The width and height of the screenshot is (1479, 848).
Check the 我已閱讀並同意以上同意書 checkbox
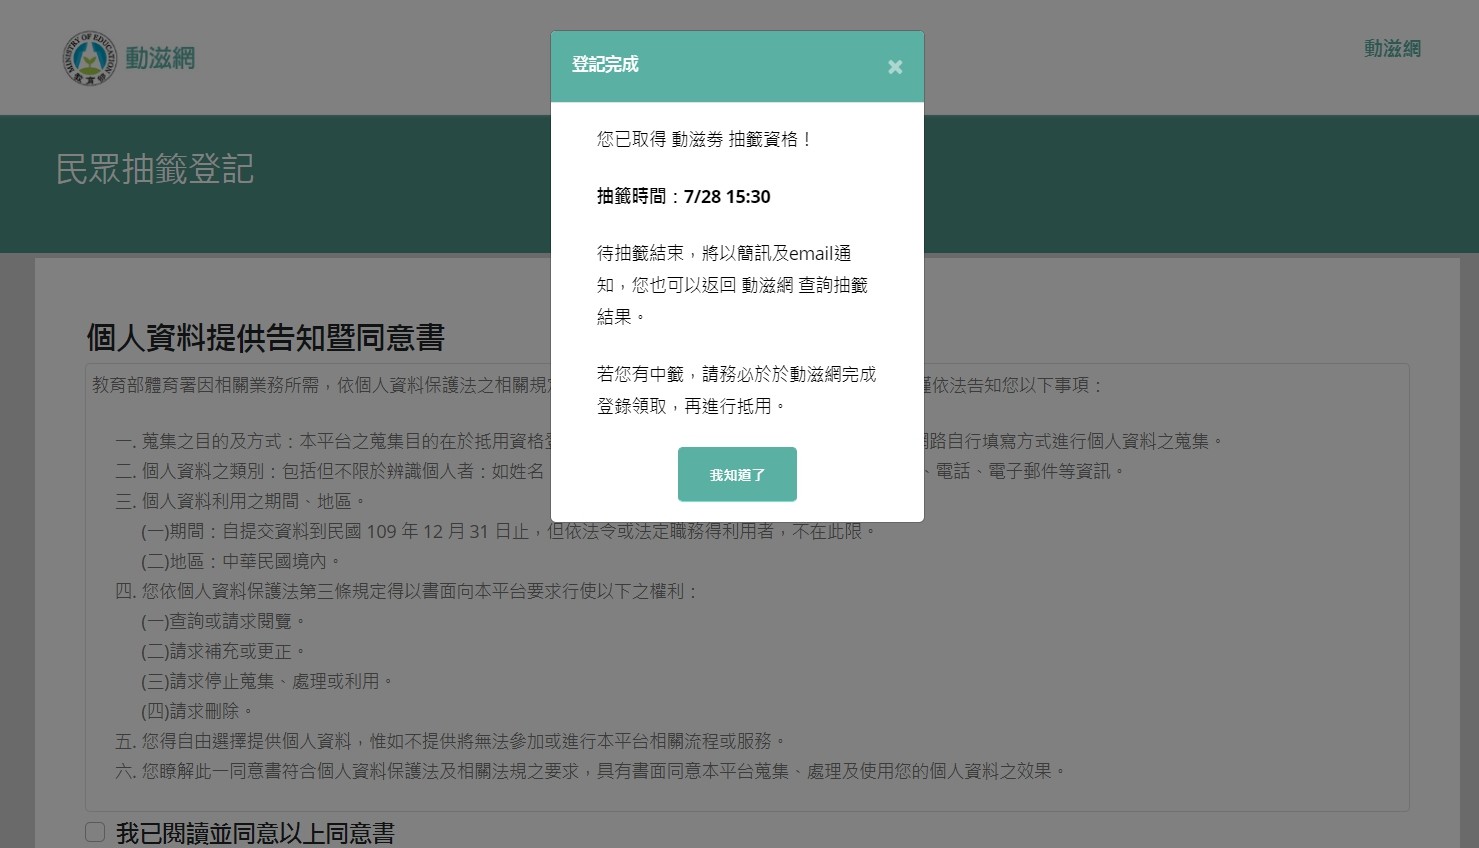[x=95, y=832]
